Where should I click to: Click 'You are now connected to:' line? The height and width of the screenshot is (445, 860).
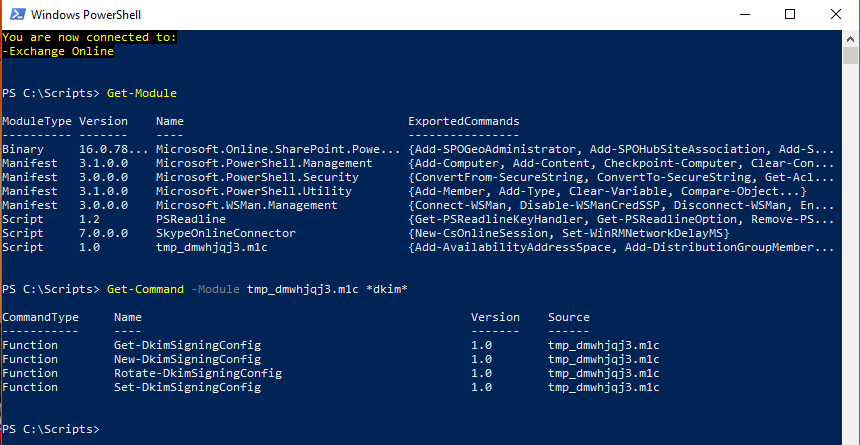[x=89, y=37]
